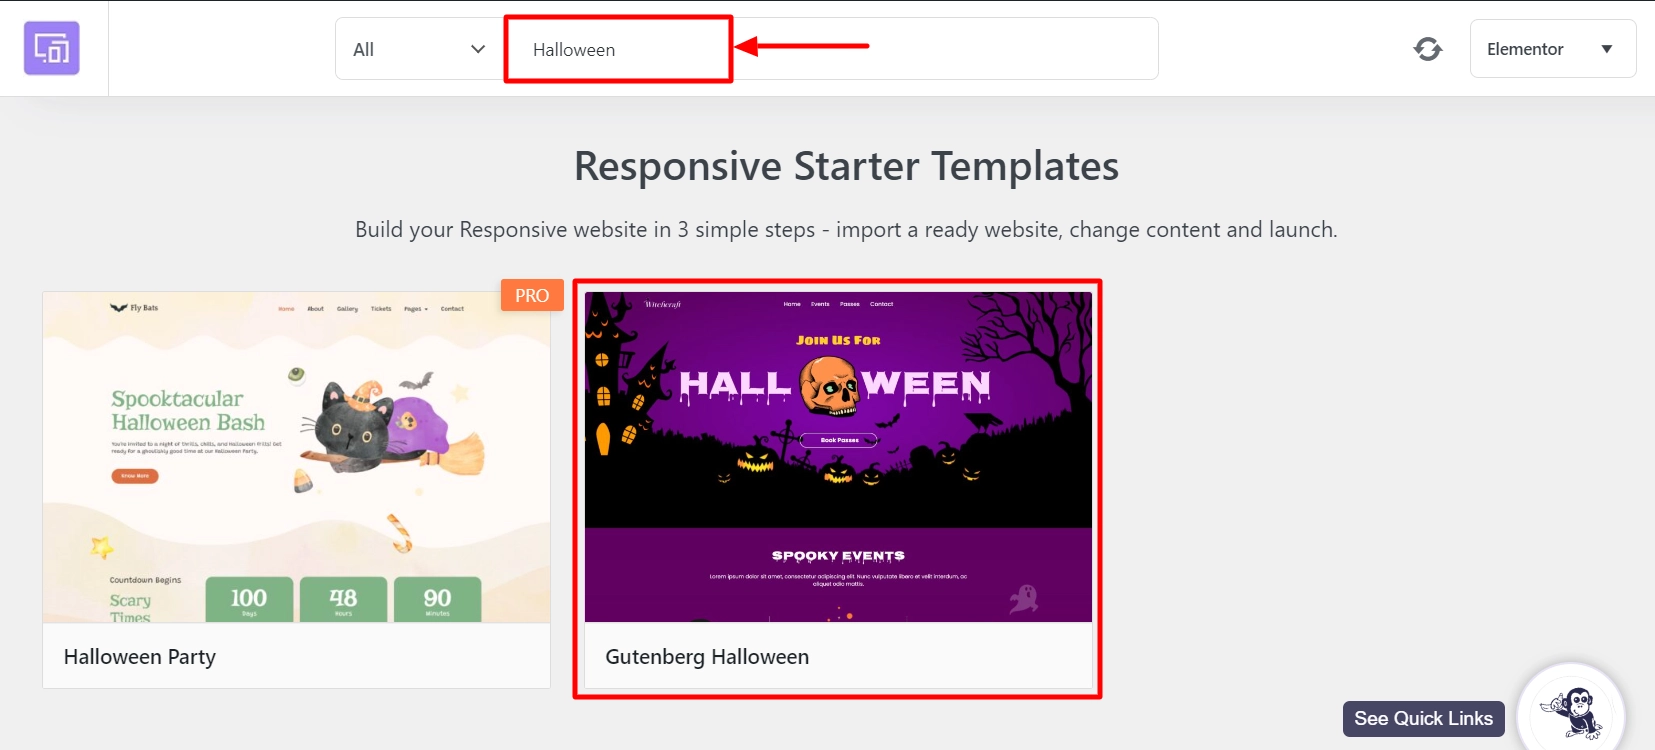Click the Fly Bats logo in preview
This screenshot has width=1655, height=750.
pos(134,308)
